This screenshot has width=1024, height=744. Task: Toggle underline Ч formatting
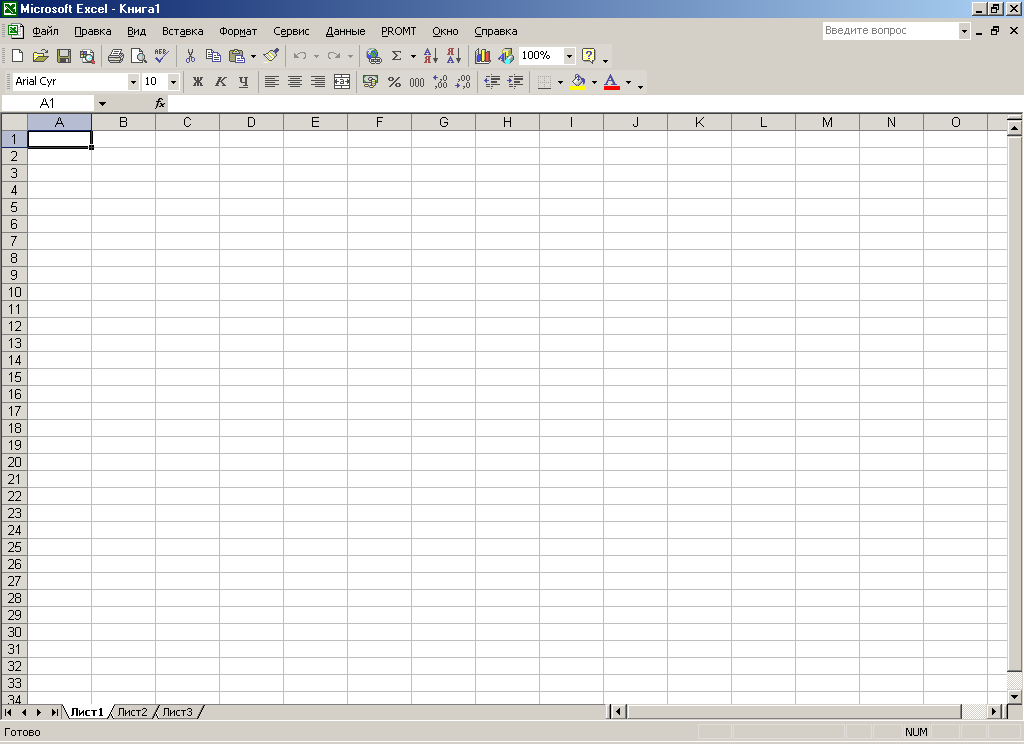pos(244,82)
